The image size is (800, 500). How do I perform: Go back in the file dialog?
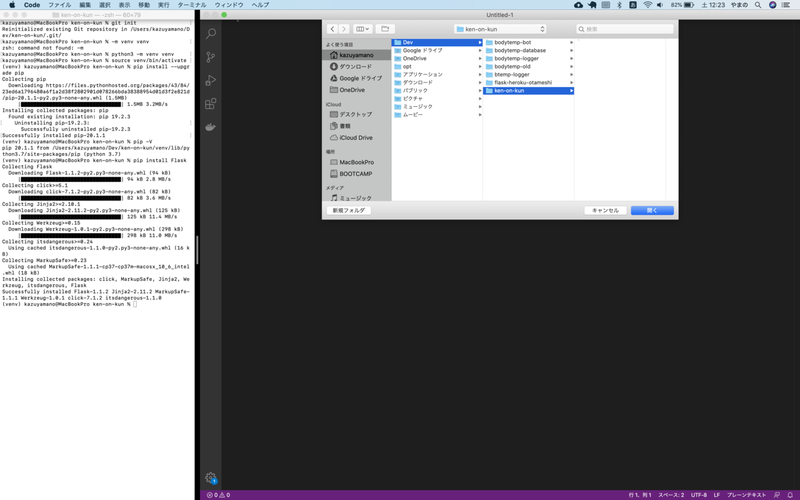(x=333, y=29)
